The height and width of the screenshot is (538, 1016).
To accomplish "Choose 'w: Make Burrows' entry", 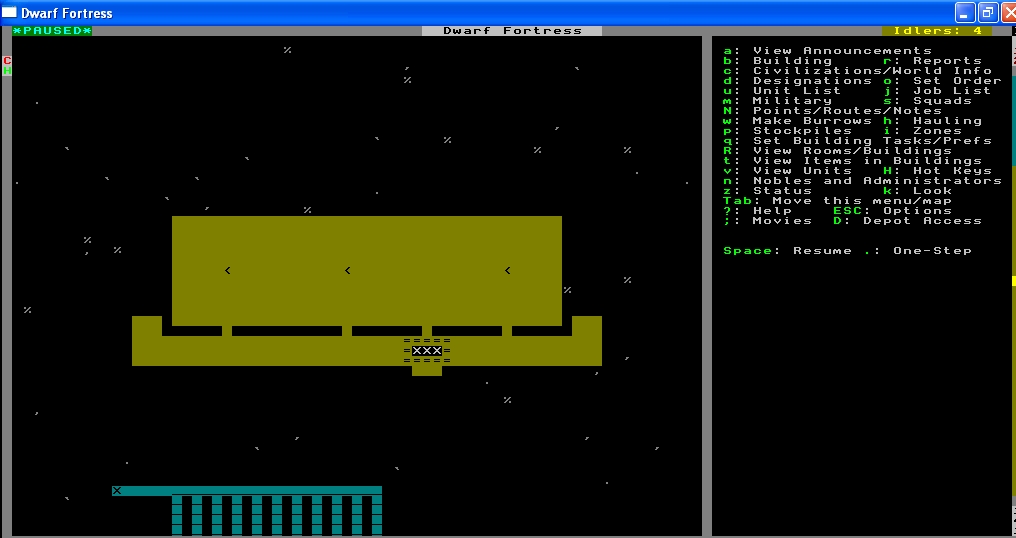I will point(798,121).
